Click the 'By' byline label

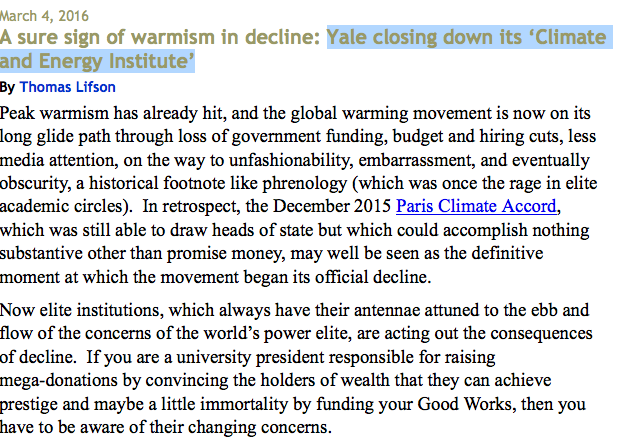pos(7,87)
